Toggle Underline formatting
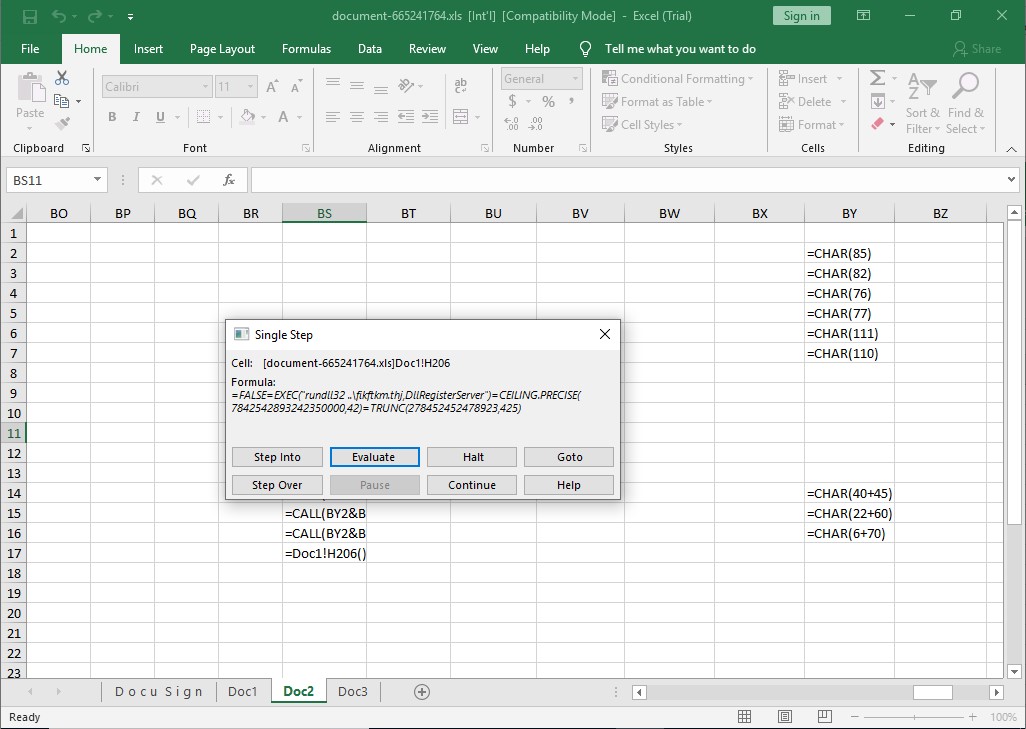 (x=160, y=117)
